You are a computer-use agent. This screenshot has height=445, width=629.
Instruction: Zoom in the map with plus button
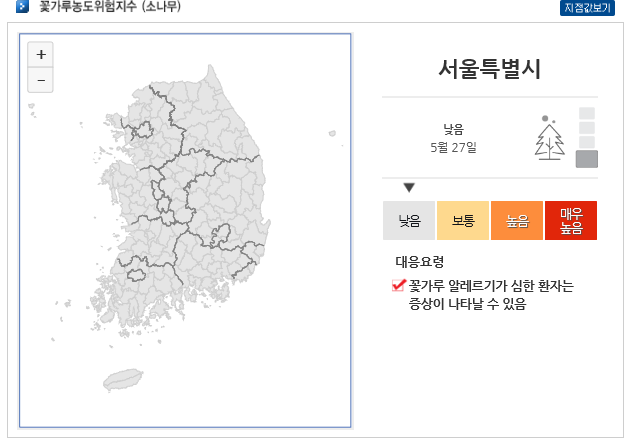pyautogui.click(x=41, y=54)
